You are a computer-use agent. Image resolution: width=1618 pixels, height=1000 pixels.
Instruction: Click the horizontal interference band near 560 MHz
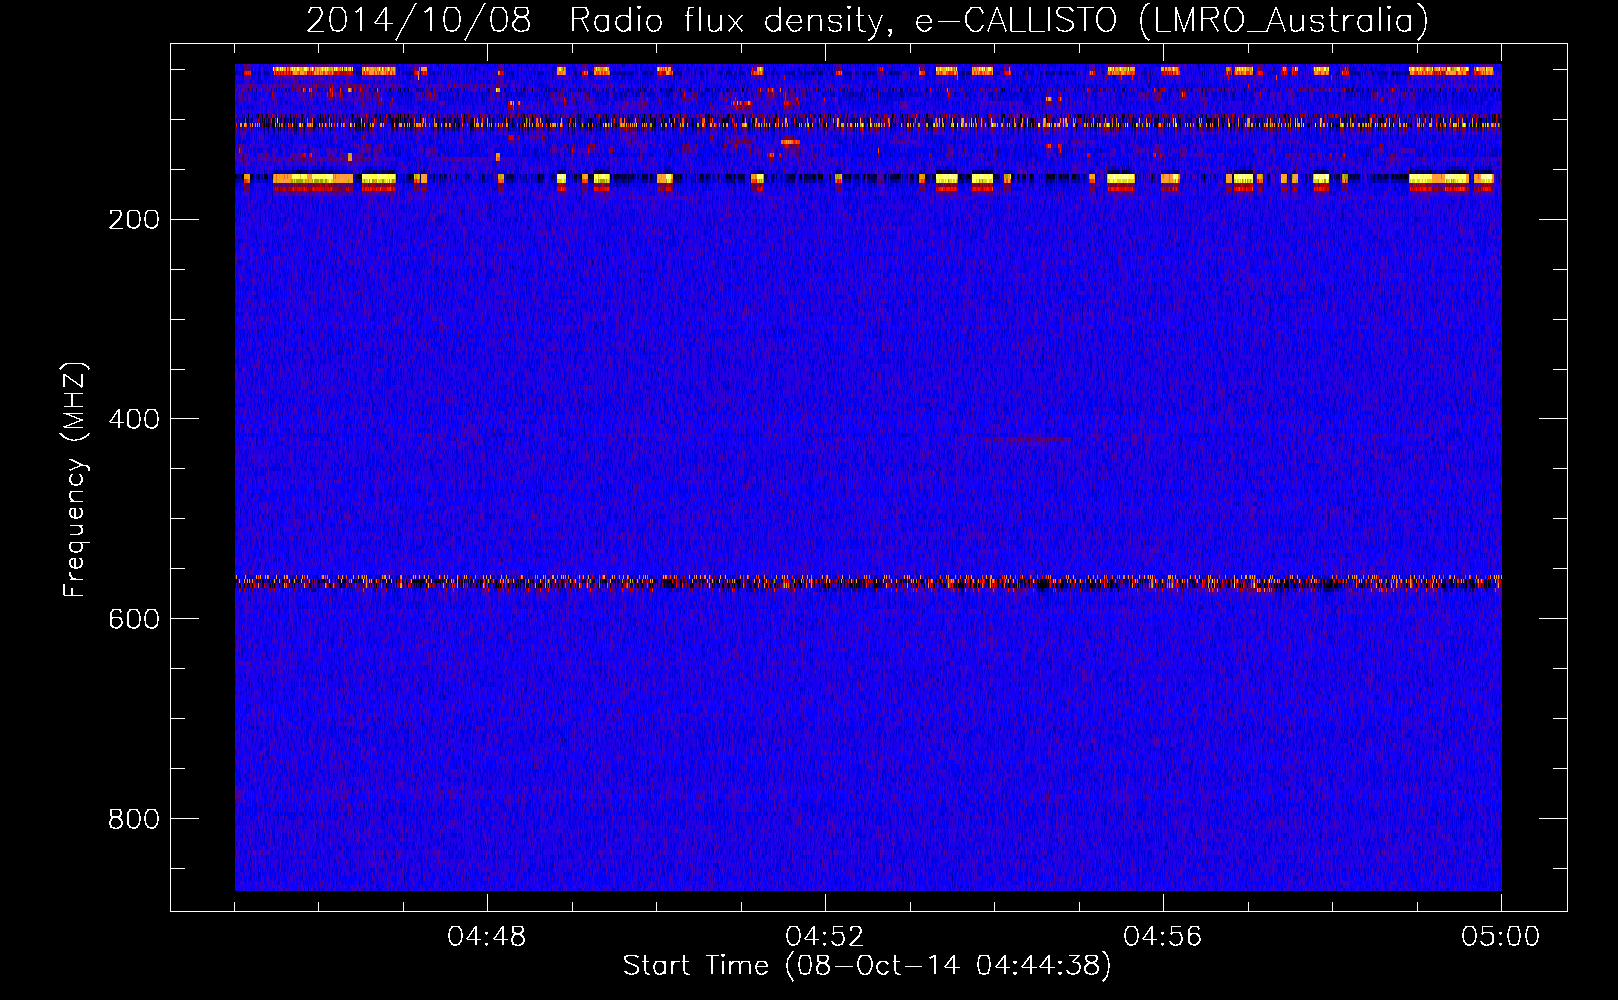[868, 582]
